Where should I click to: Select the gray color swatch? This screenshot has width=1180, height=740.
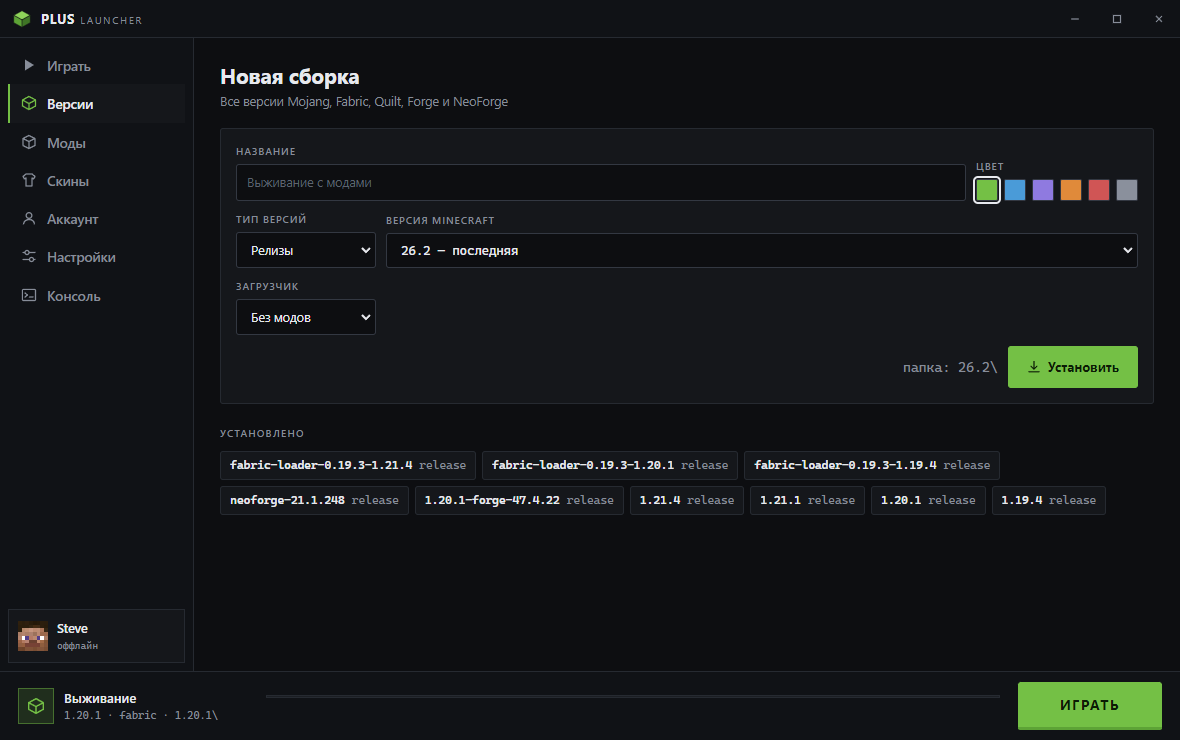pos(1127,190)
